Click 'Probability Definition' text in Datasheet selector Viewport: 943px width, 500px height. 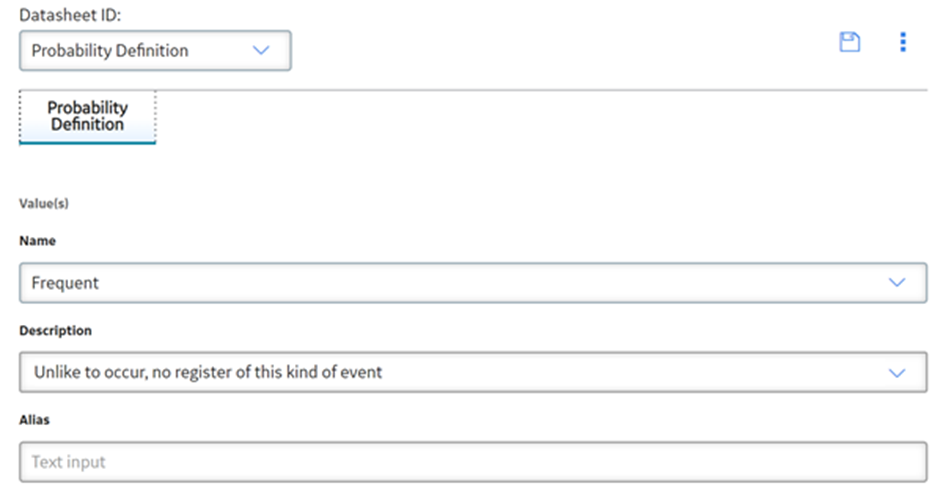tap(110, 51)
